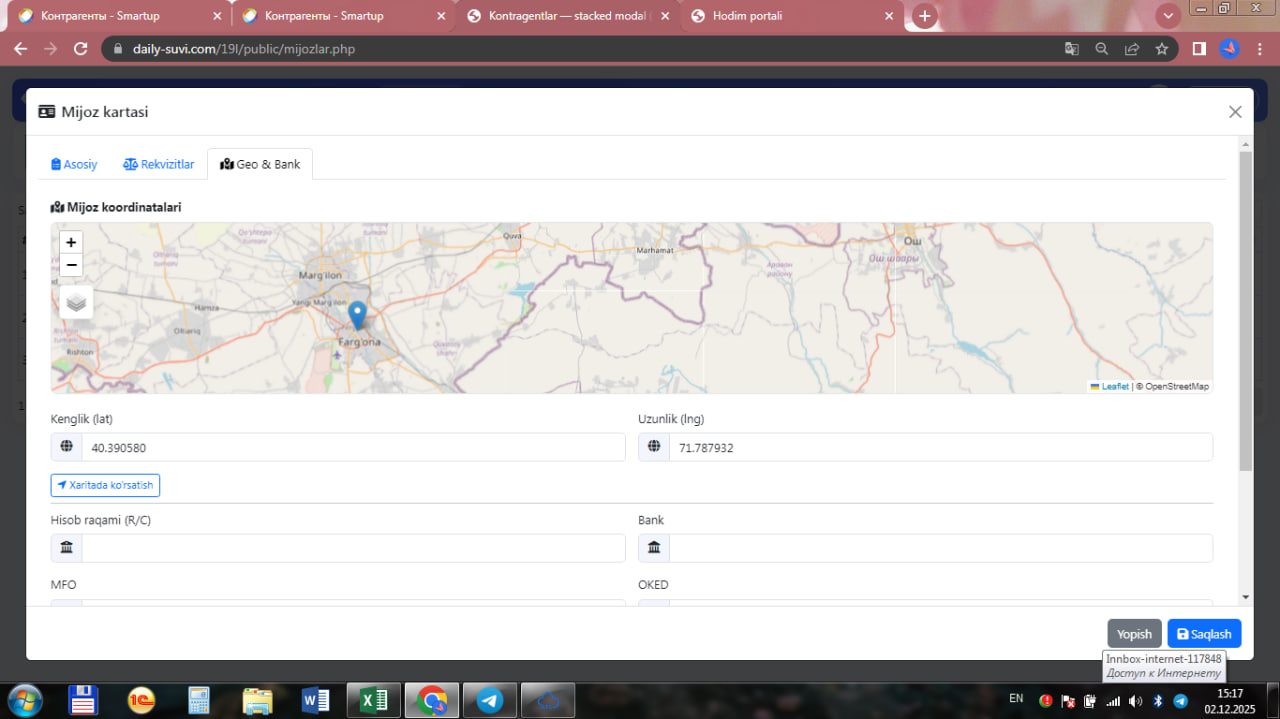
Task: Click the blue location marker on map
Action: (x=357, y=315)
